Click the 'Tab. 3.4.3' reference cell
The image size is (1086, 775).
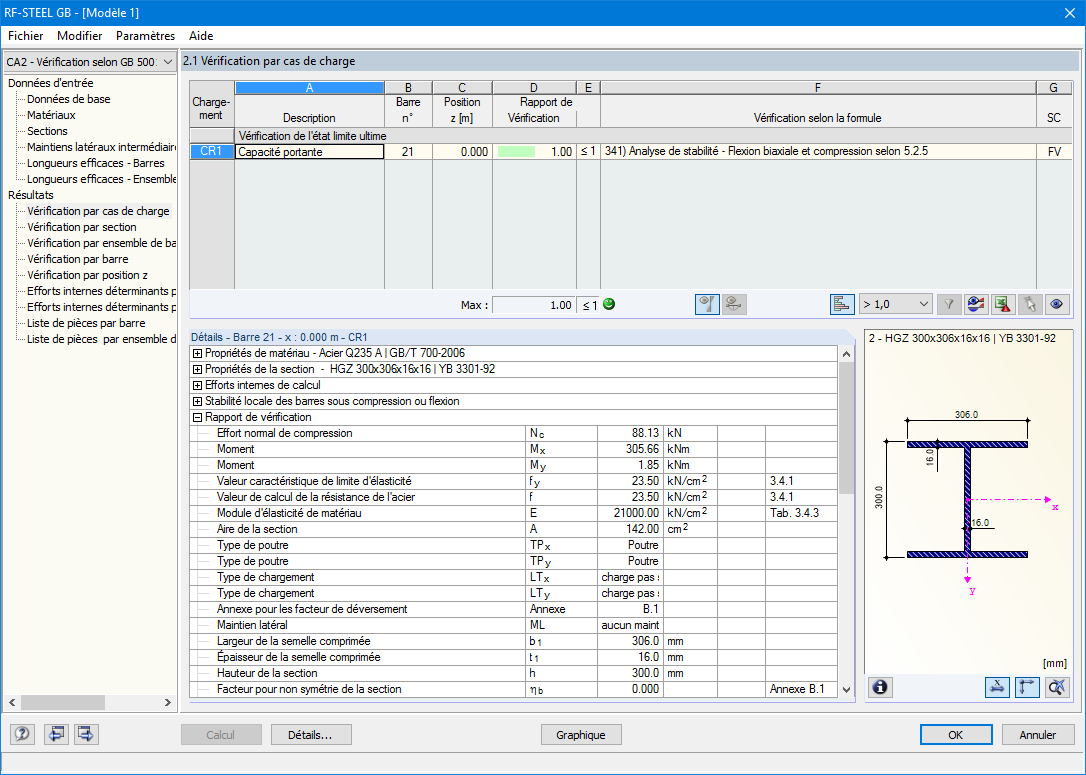pyautogui.click(x=801, y=513)
